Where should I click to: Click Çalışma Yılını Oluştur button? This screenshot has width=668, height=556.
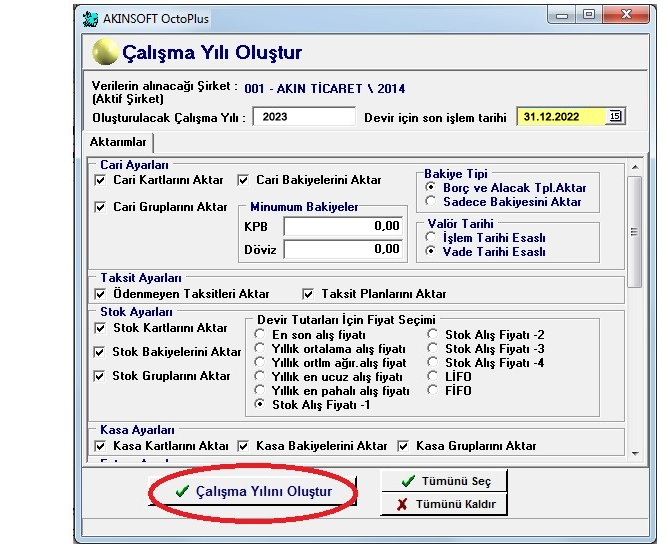[x=253, y=491]
